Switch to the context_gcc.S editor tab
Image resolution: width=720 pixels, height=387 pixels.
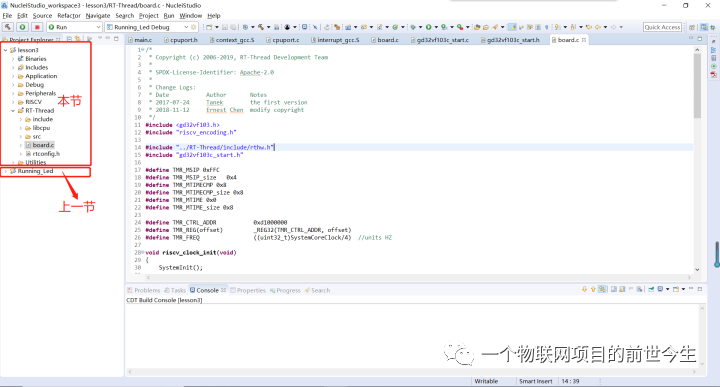232,40
